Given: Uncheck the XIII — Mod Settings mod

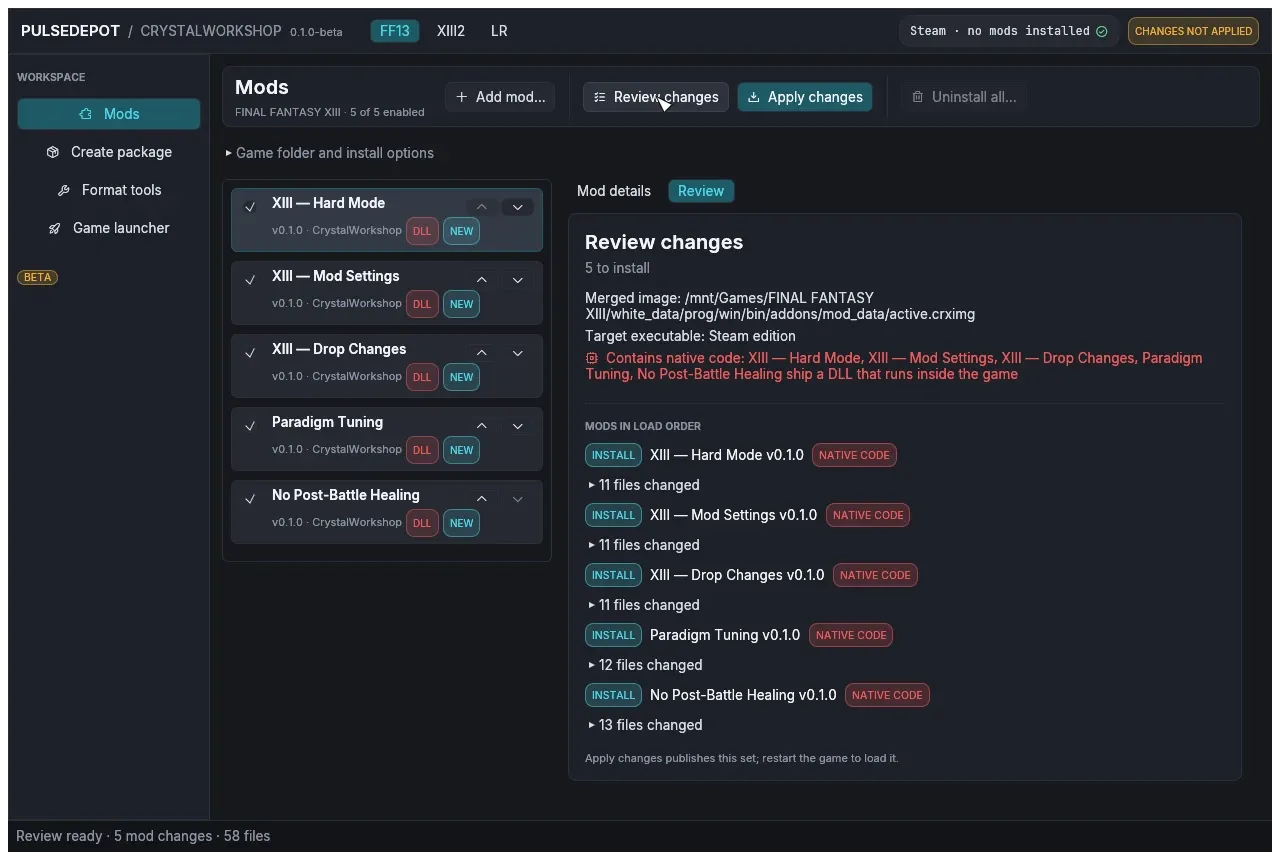Looking at the screenshot, I should click(x=250, y=280).
